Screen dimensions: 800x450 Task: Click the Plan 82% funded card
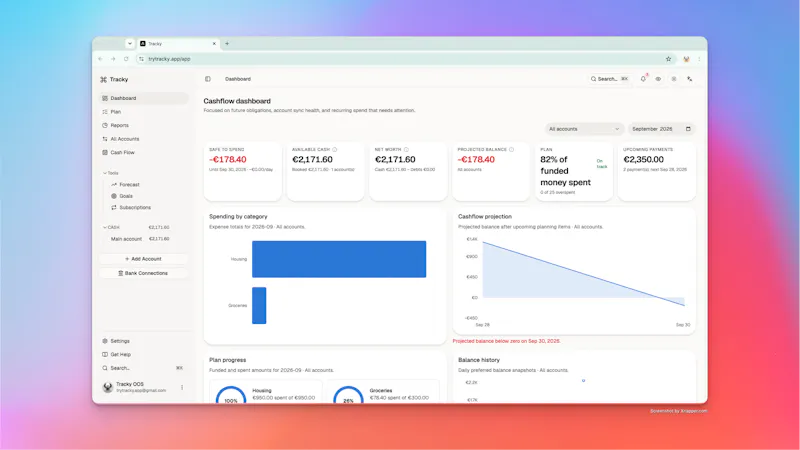coord(573,171)
